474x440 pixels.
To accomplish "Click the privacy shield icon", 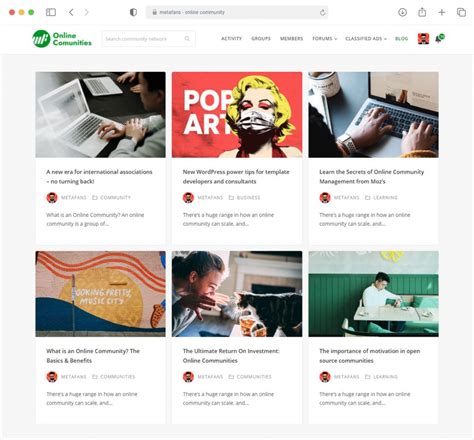I will (133, 12).
